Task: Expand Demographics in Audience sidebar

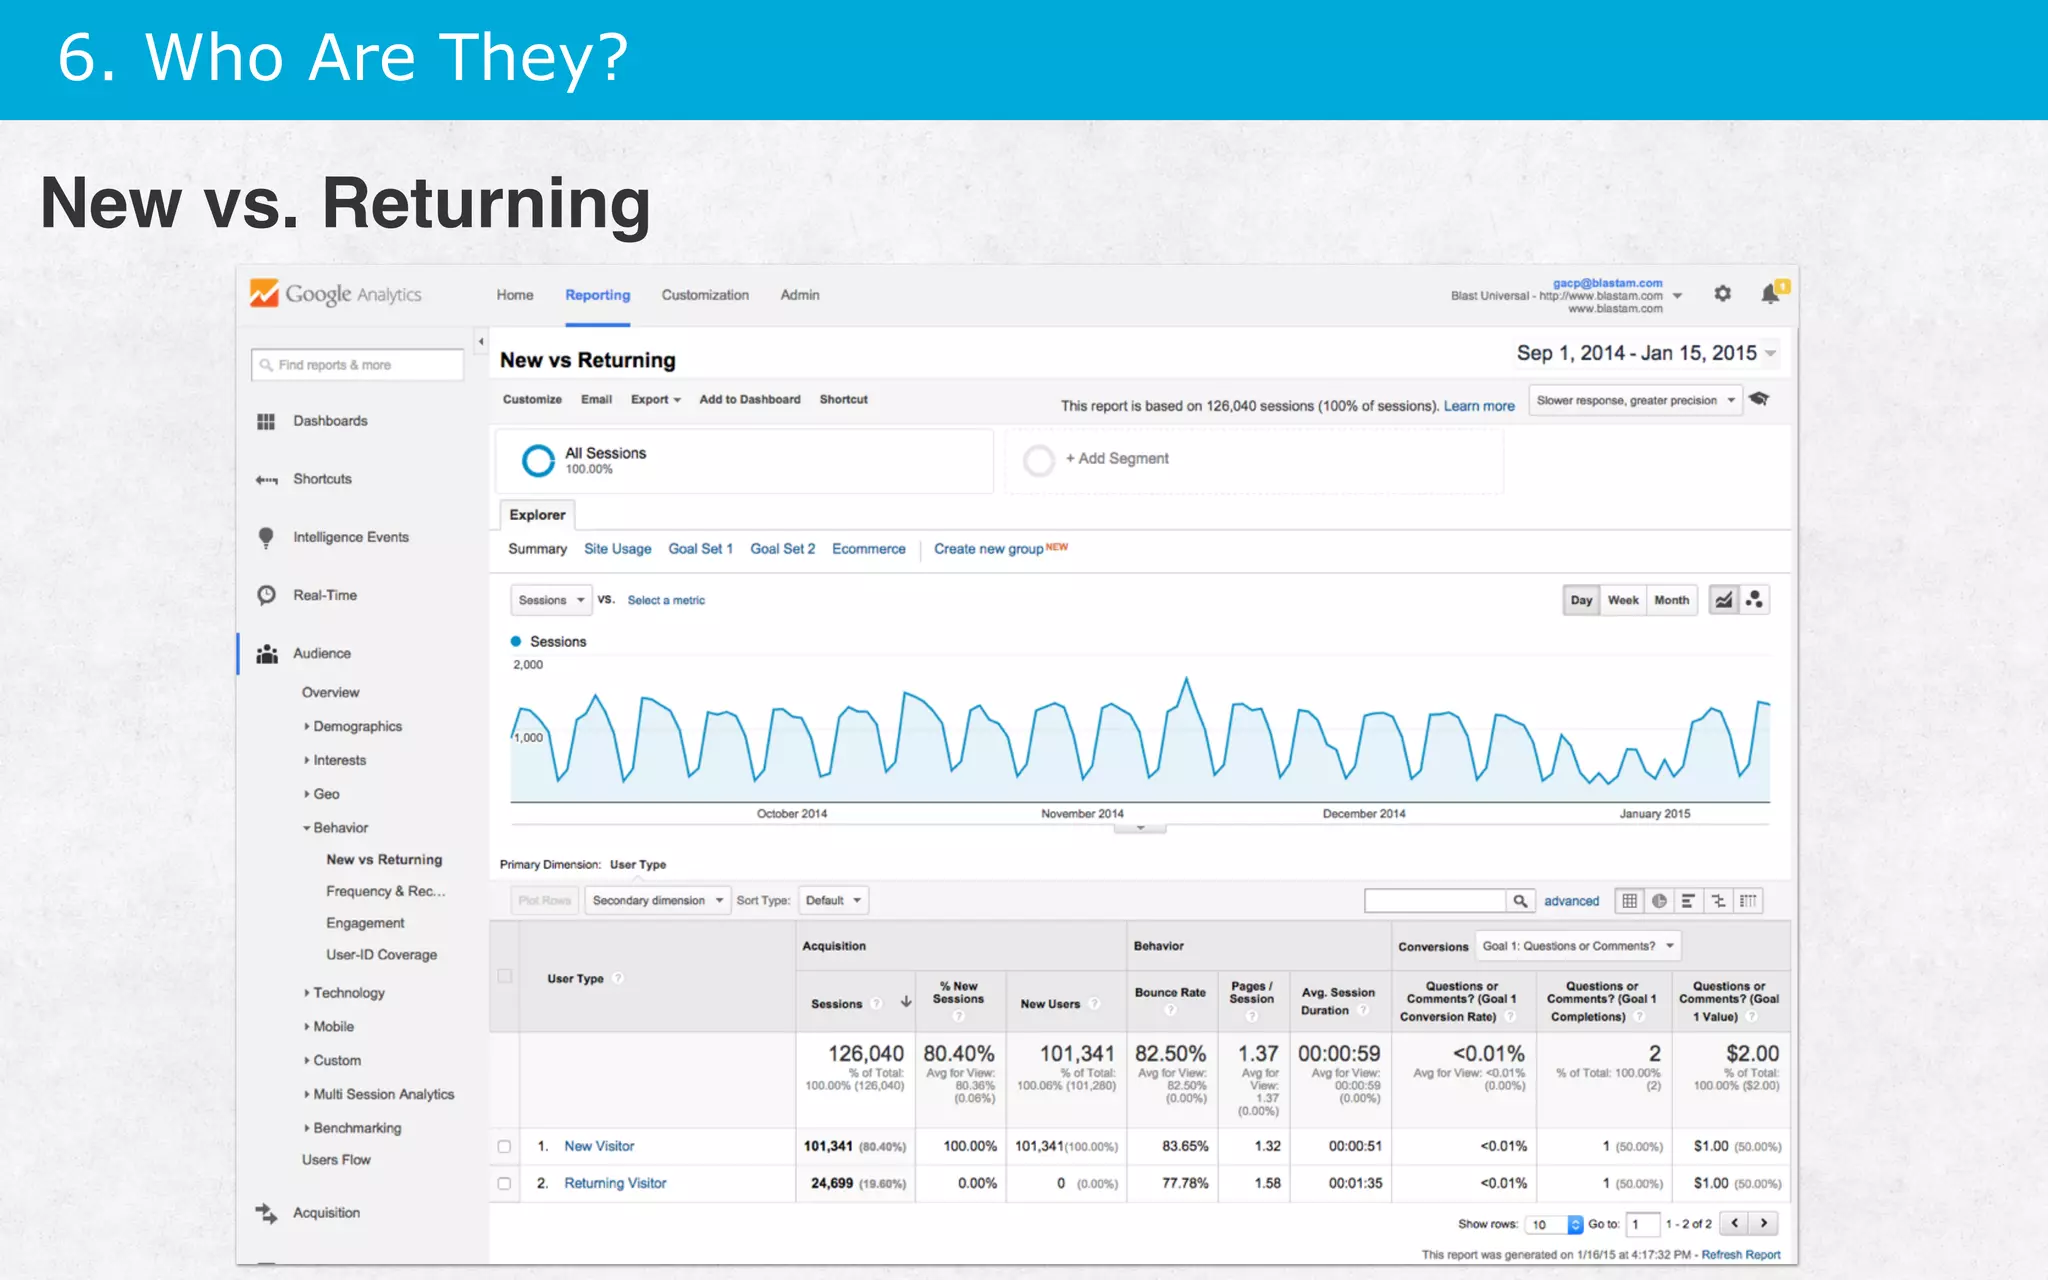Action: 357,727
